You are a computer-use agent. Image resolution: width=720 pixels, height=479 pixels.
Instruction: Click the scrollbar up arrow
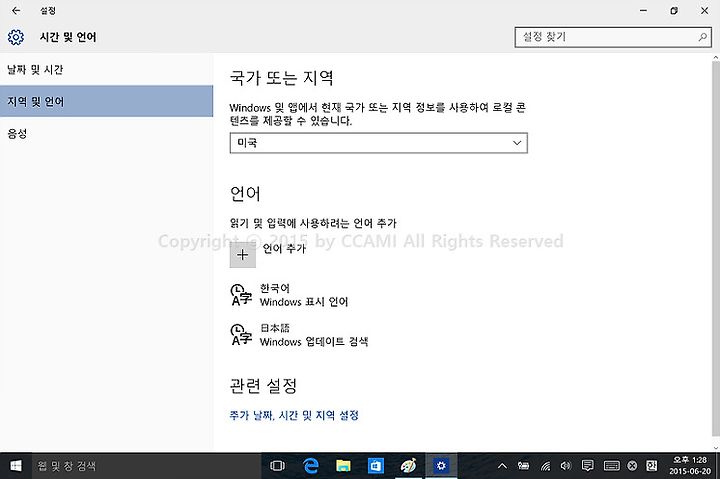click(715, 57)
